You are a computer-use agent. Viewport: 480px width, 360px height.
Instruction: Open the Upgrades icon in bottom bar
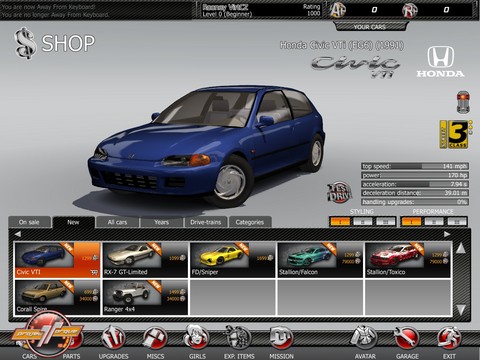(113, 337)
